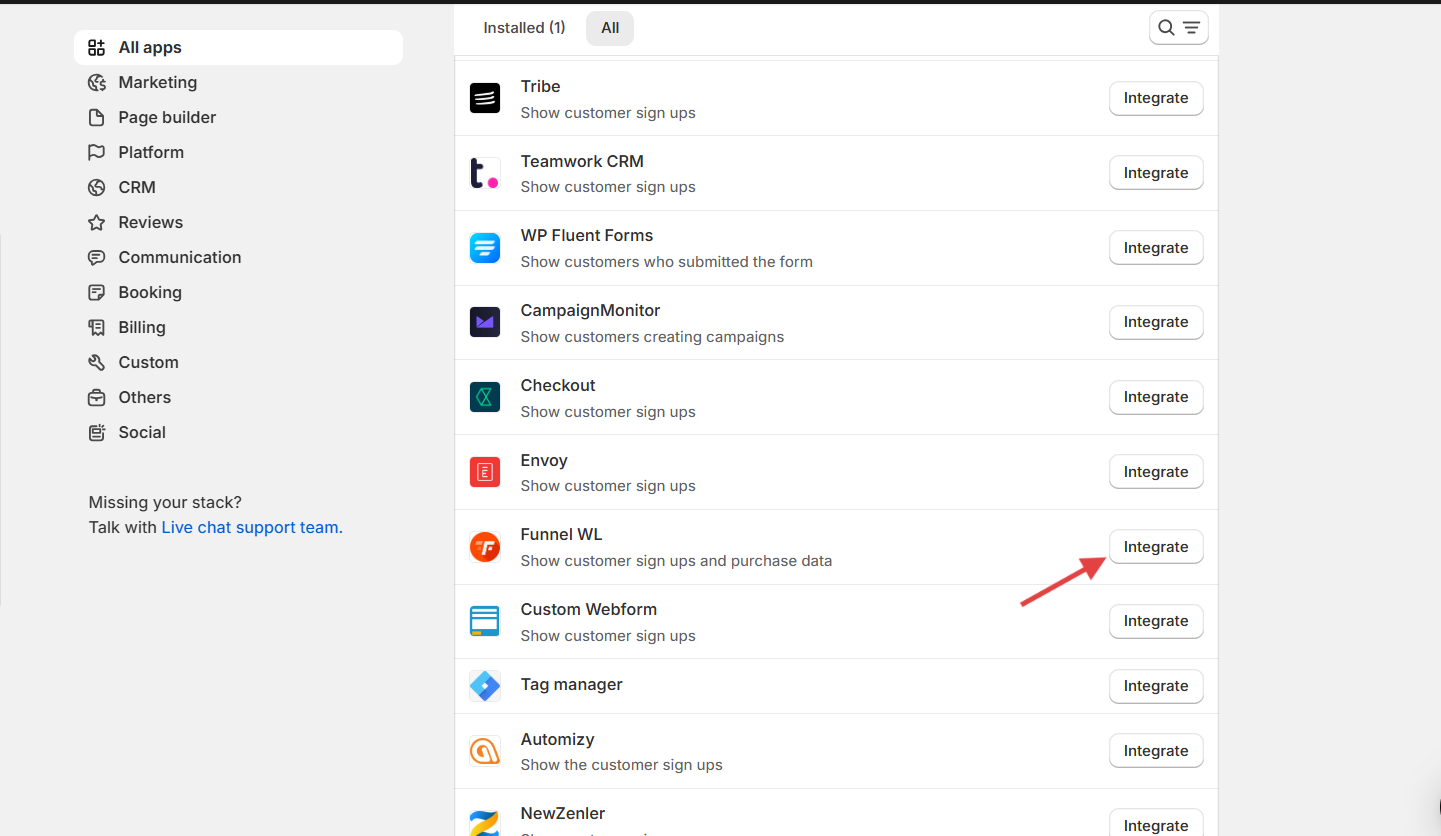Integrate the Tag manager app
The width and height of the screenshot is (1441, 836).
[x=1156, y=686]
